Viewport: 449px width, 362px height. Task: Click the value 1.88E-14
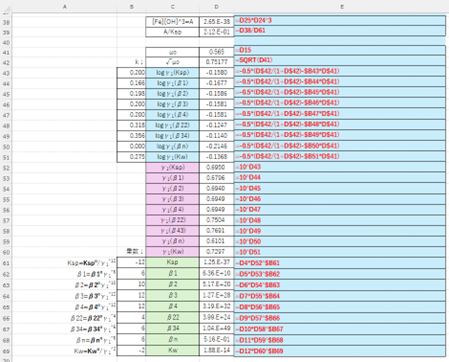click(x=217, y=350)
